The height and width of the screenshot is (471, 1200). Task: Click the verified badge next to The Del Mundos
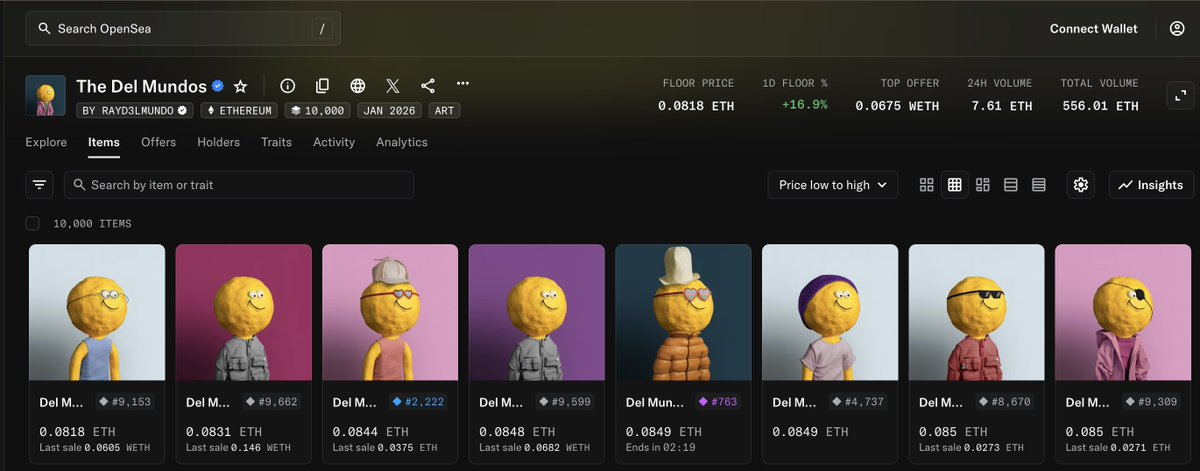pyautogui.click(x=217, y=86)
